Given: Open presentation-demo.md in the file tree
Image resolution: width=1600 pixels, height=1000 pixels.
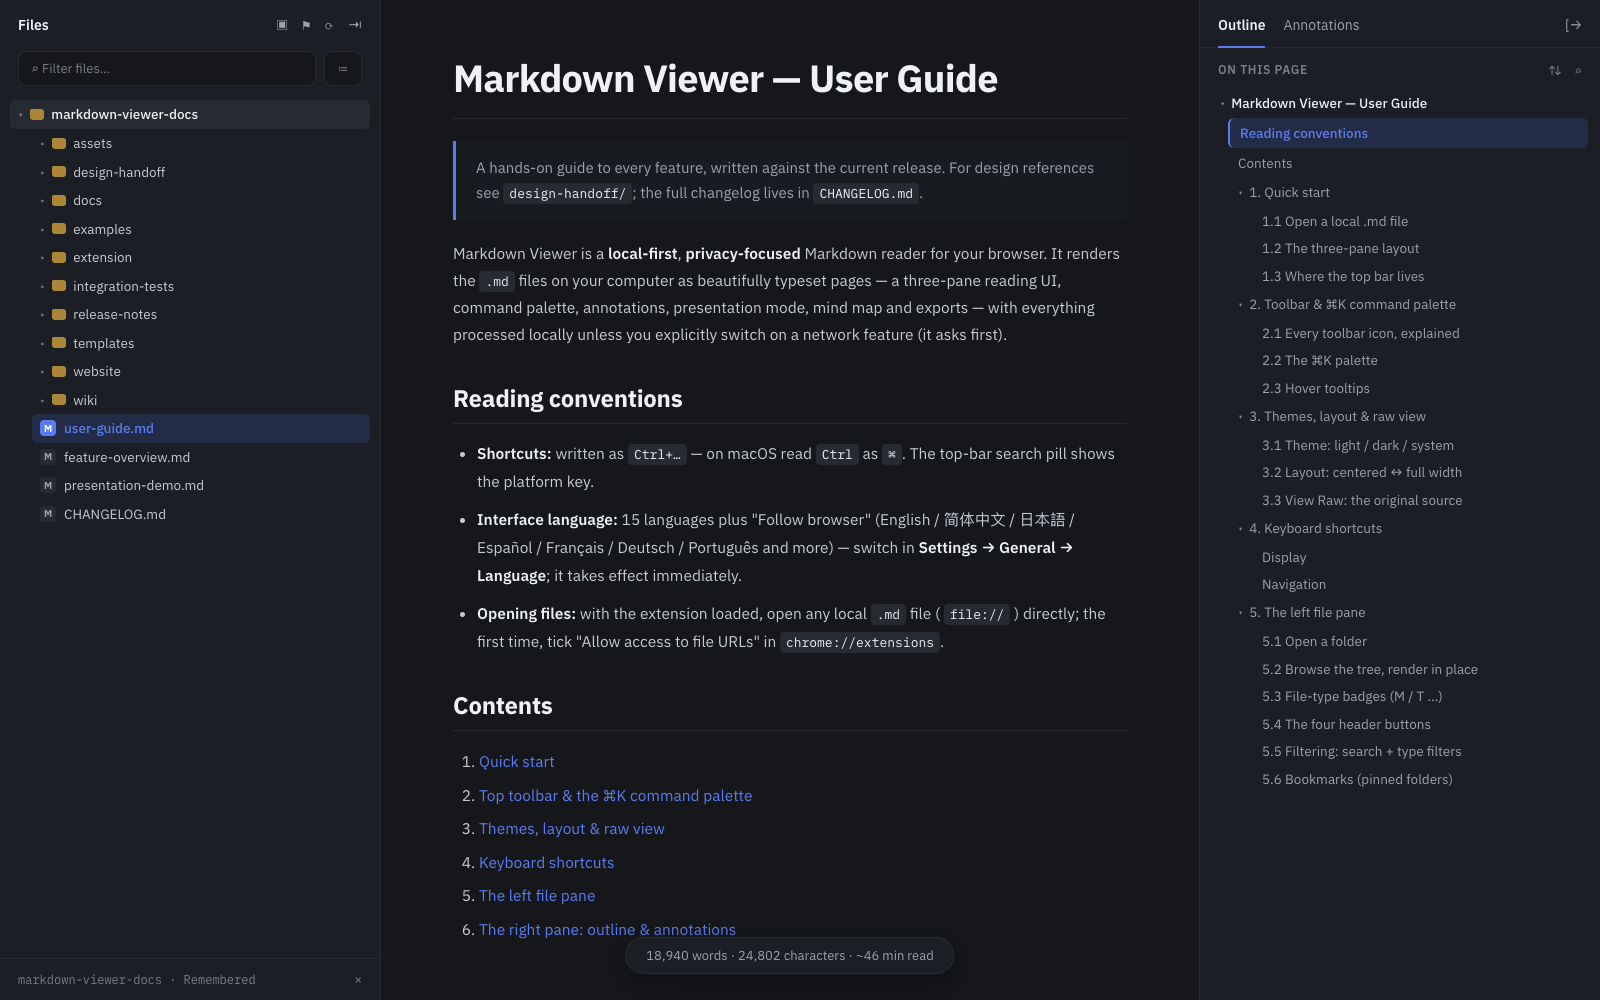Looking at the screenshot, I should pos(201,485).
